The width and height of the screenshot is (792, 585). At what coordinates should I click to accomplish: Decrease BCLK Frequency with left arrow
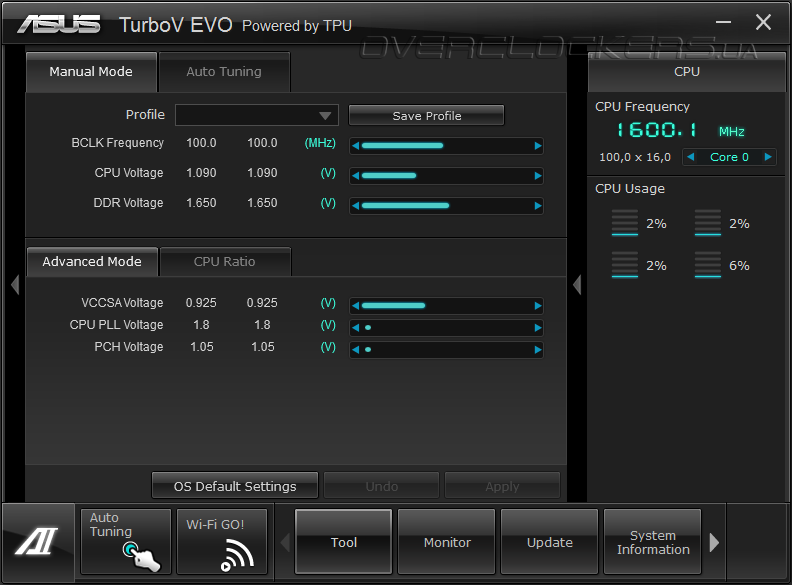[x=356, y=146]
